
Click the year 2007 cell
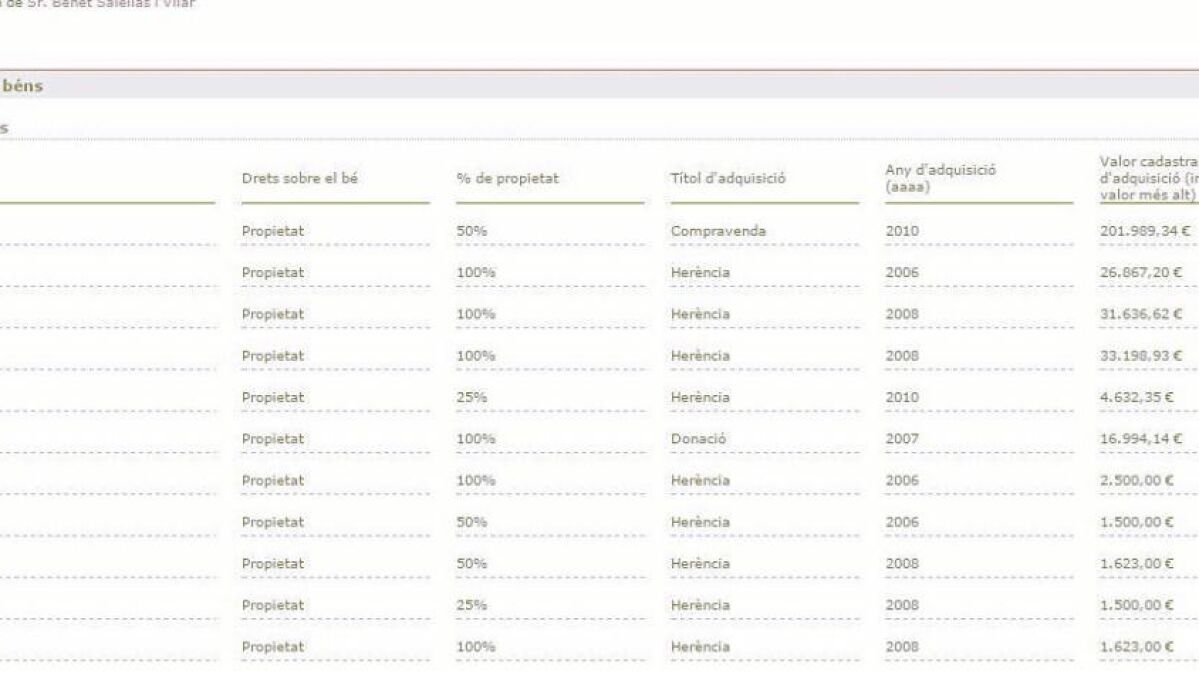pyautogui.click(x=901, y=438)
